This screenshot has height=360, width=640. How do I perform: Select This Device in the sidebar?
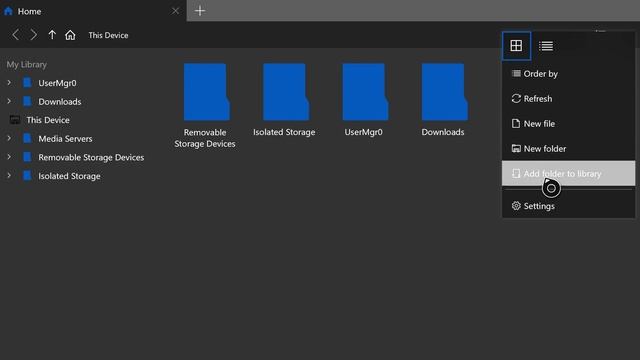[x=48, y=120]
